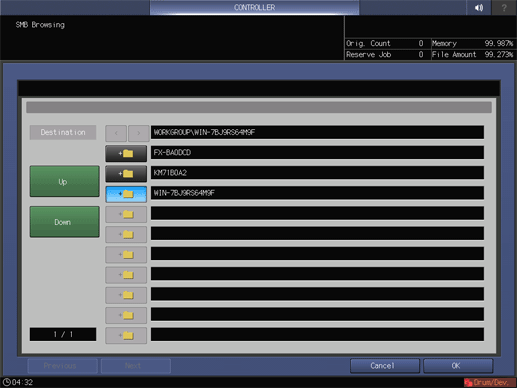This screenshot has width=517, height=388.
Task: Select the FX-BA0DCD entry row
Action: tap(317, 152)
